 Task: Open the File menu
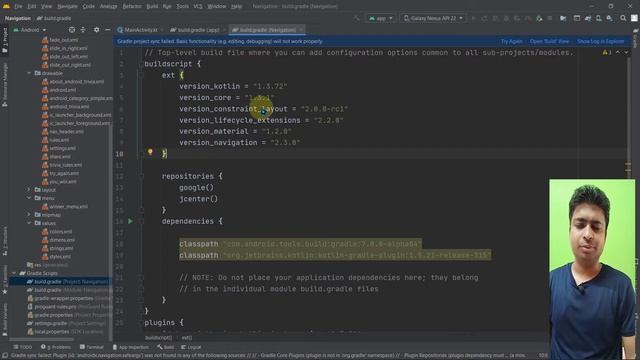pos(18,7)
